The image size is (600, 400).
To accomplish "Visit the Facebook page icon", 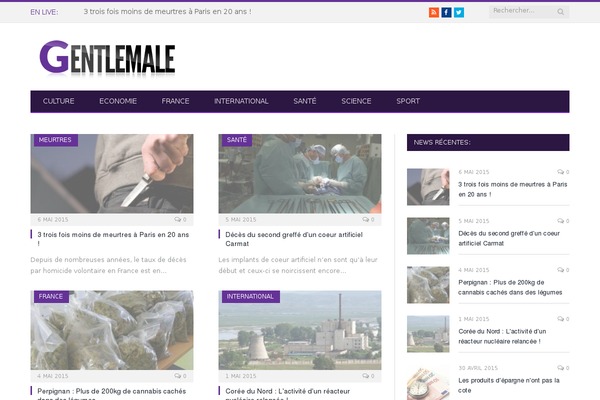I will click(446, 12).
